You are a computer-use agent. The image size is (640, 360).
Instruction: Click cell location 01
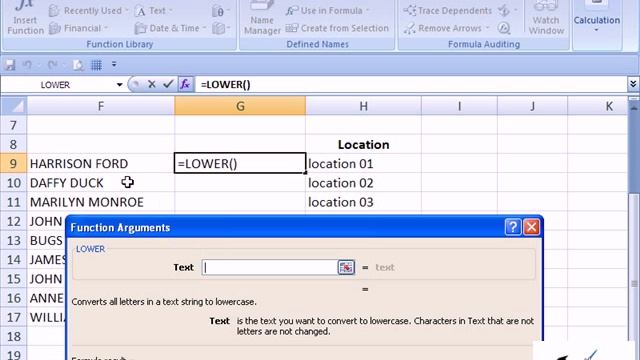point(363,164)
